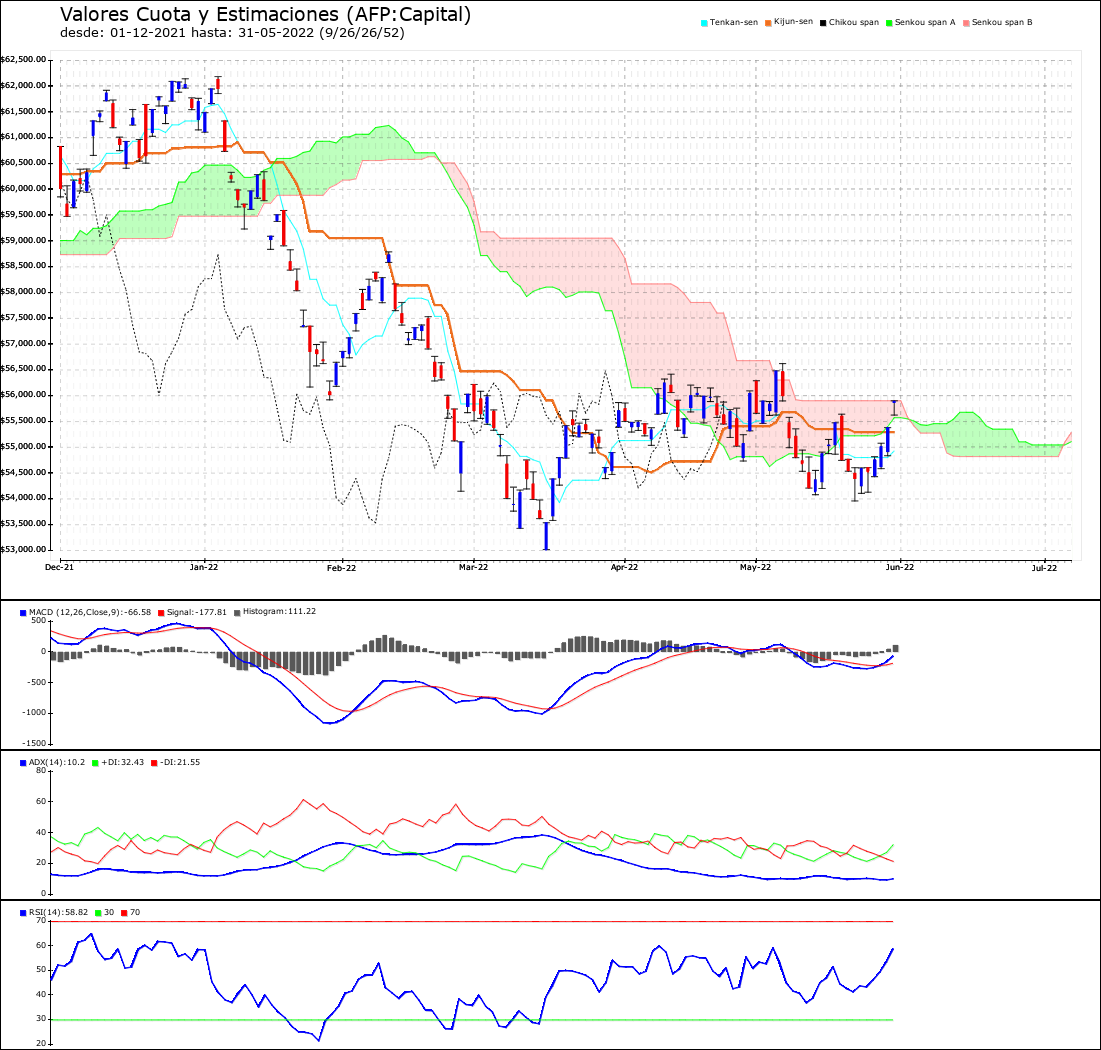Viewport: 1101px width, 1050px height.
Task: Click the Feb-22 date axis label
Action: coord(341,568)
